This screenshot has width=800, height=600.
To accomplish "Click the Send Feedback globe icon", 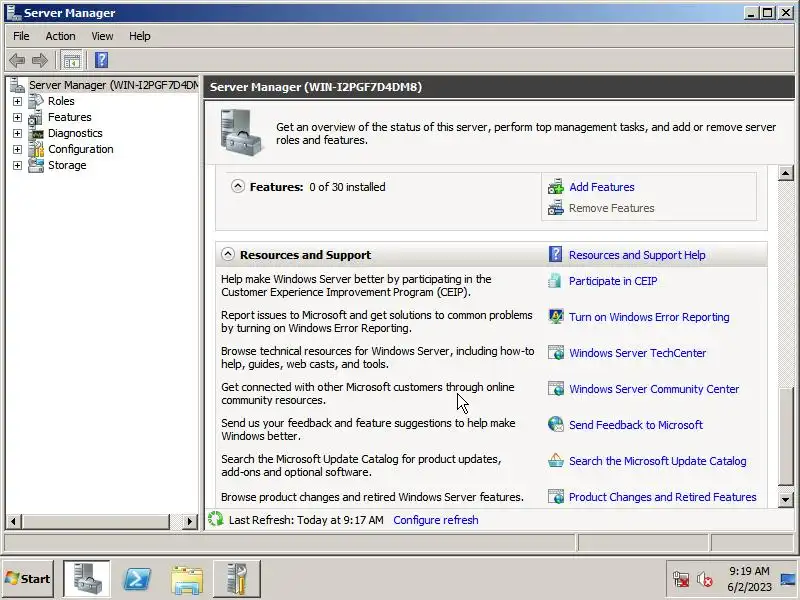I will point(556,424).
